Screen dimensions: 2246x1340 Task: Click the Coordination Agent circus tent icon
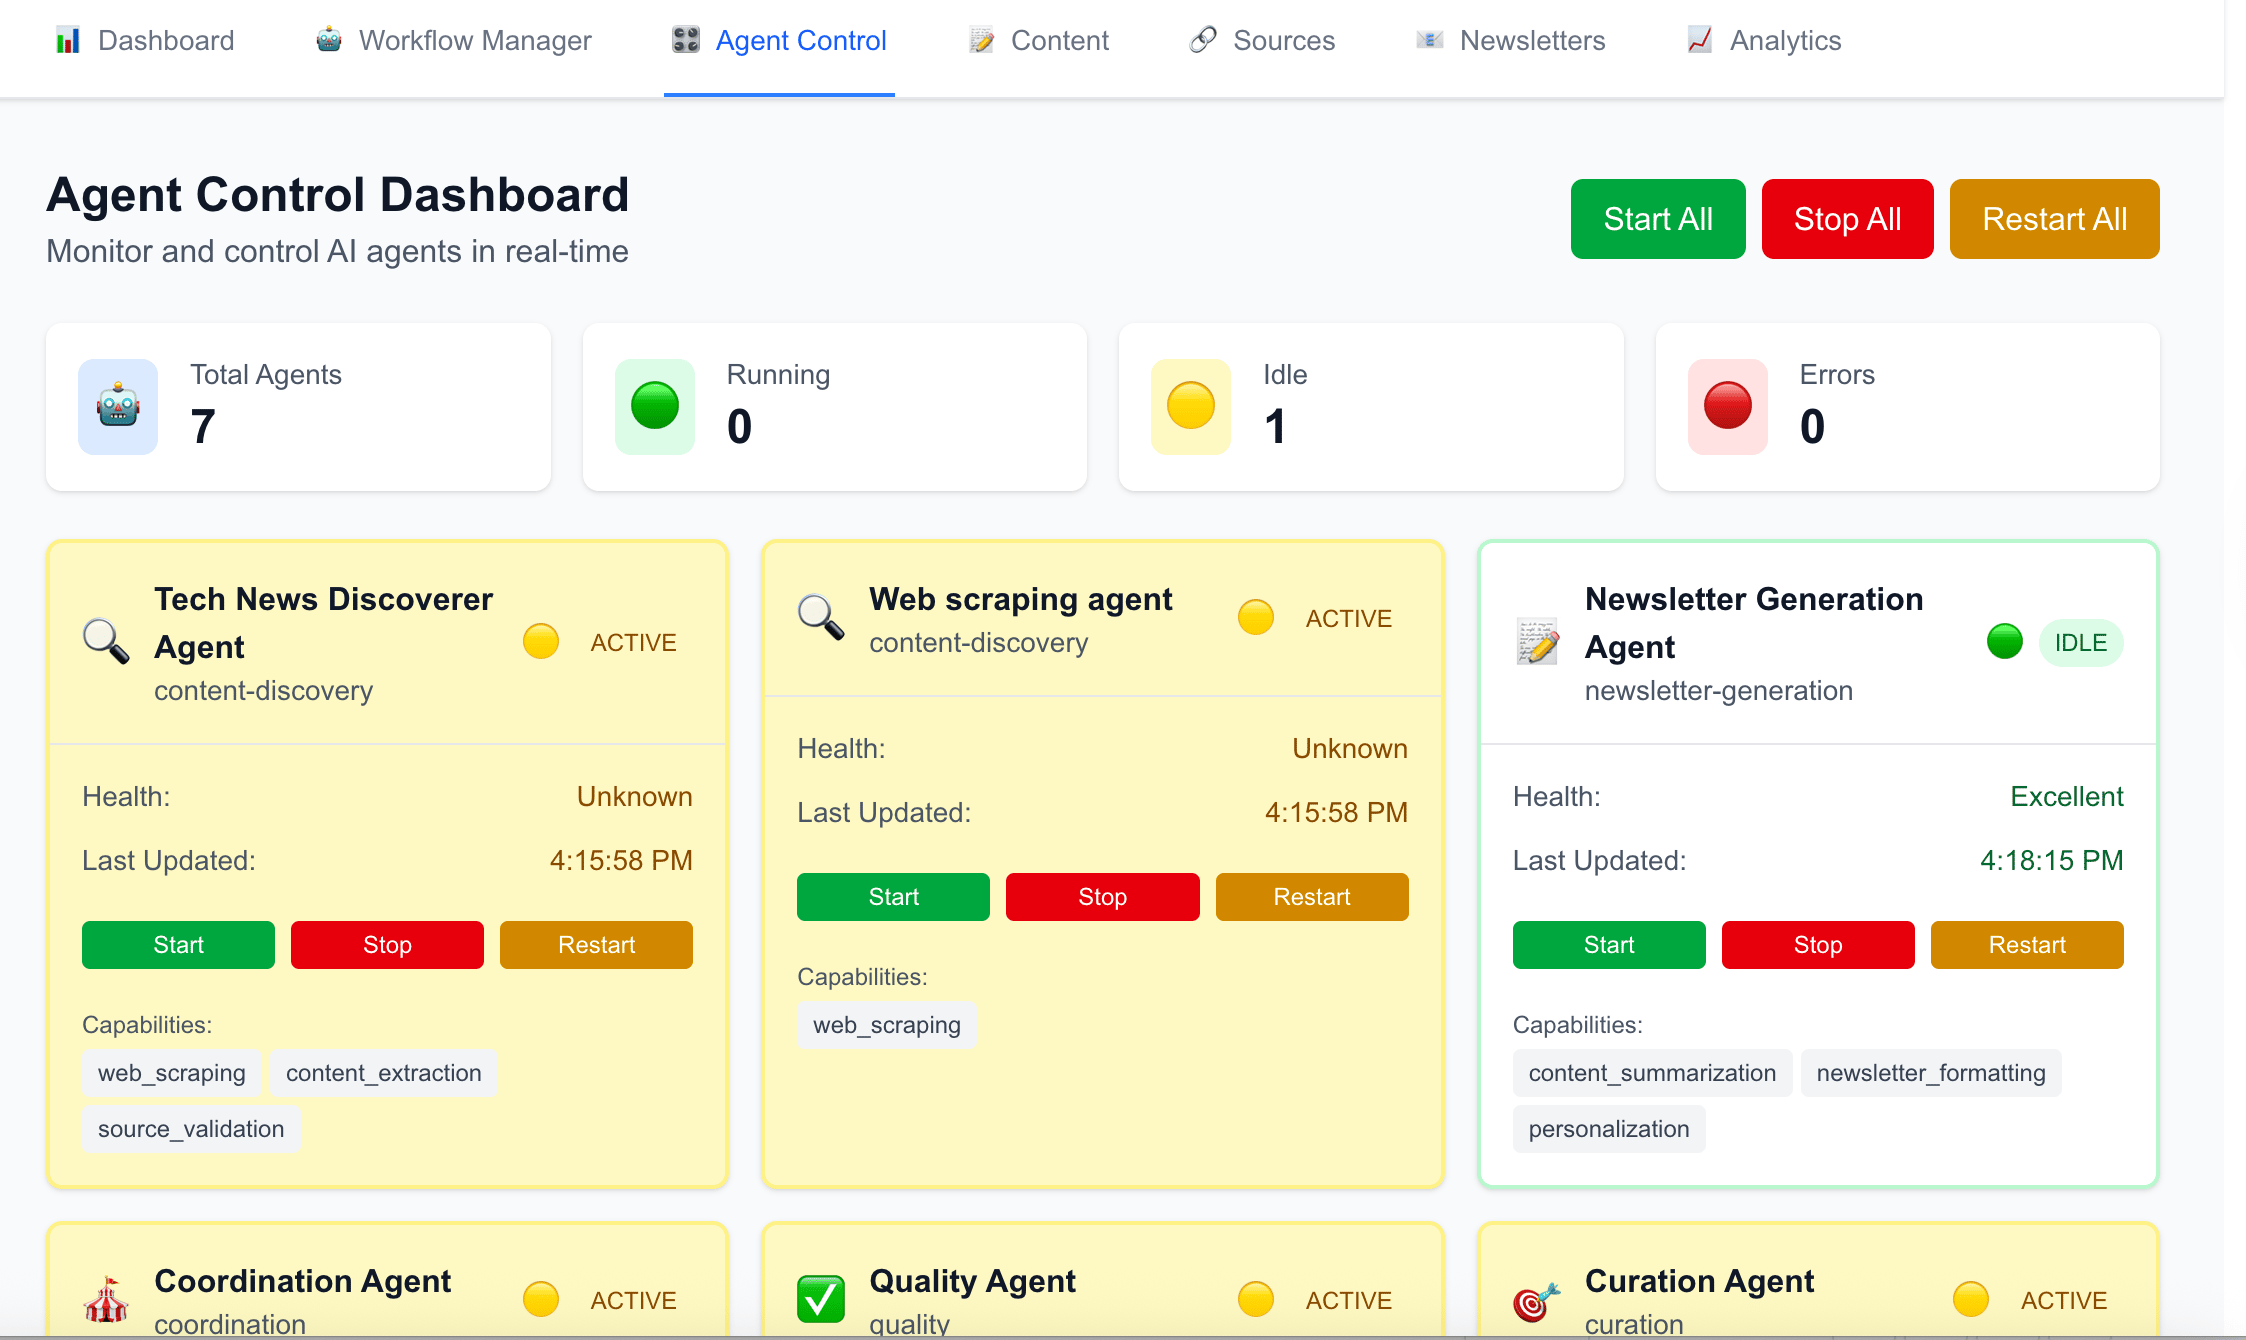pyautogui.click(x=106, y=1300)
